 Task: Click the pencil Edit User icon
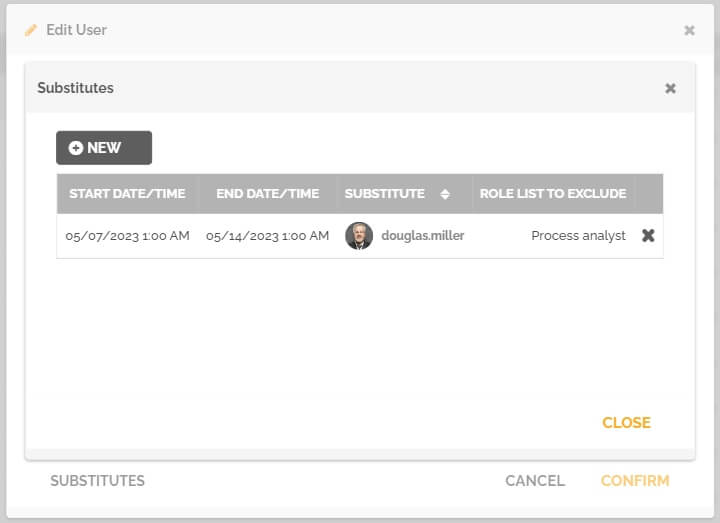pos(31,30)
